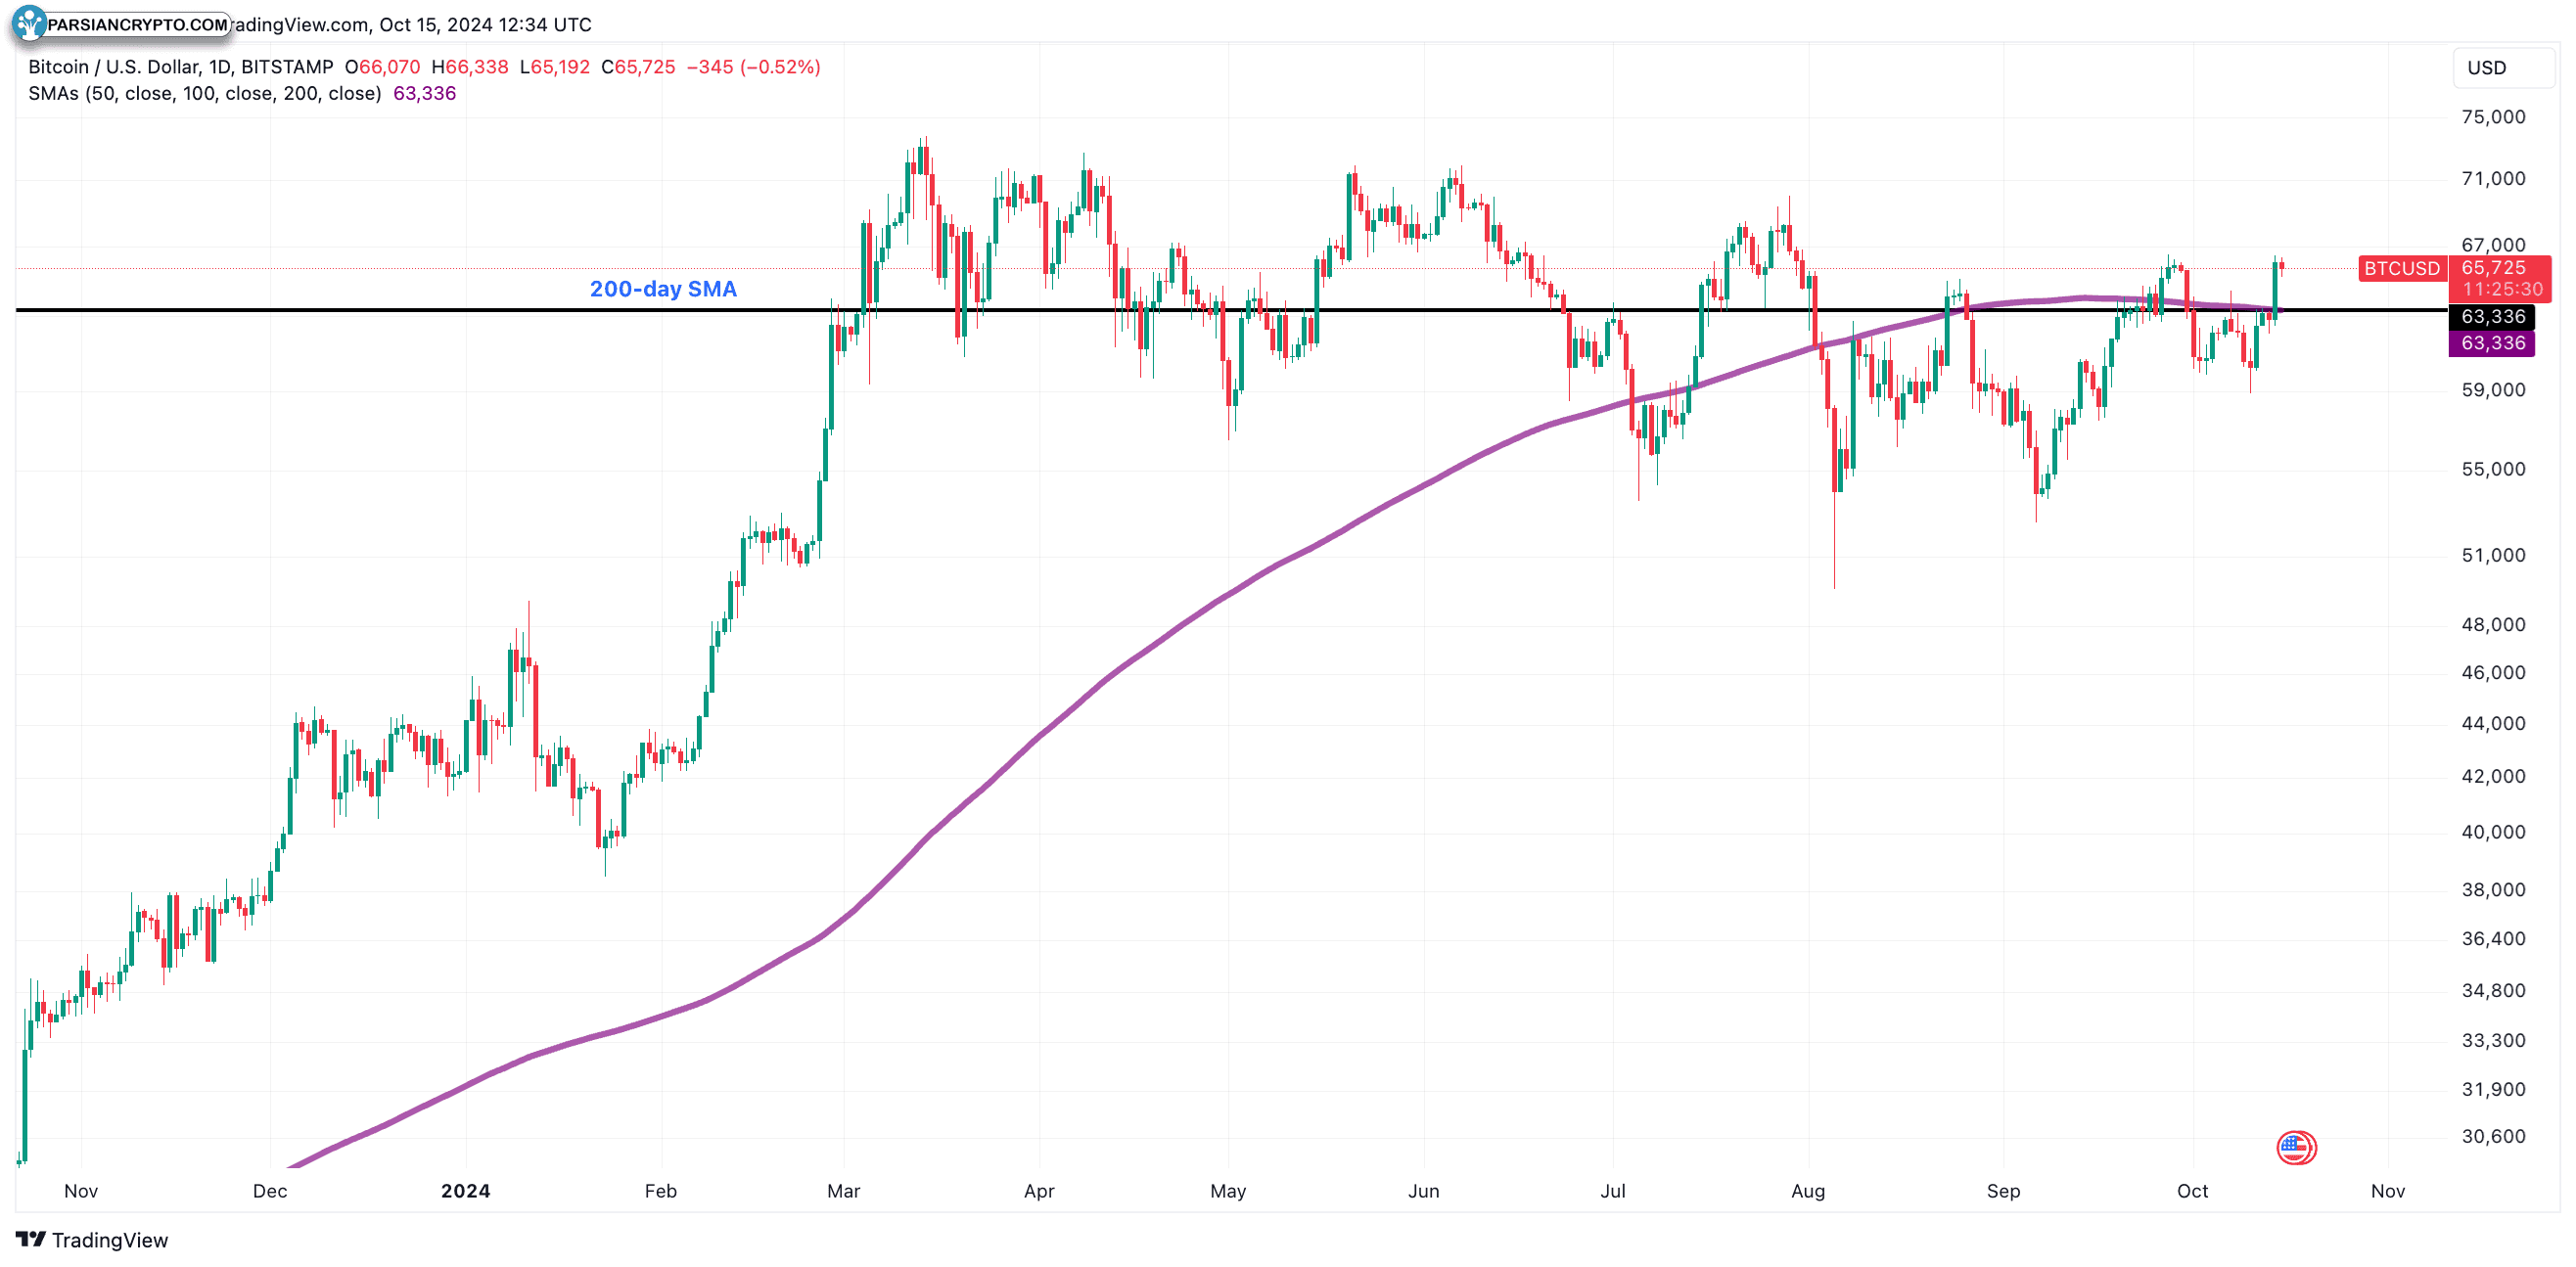The width and height of the screenshot is (2576, 1267).
Task: Click the 2024 year label on time axis
Action: [x=465, y=1191]
